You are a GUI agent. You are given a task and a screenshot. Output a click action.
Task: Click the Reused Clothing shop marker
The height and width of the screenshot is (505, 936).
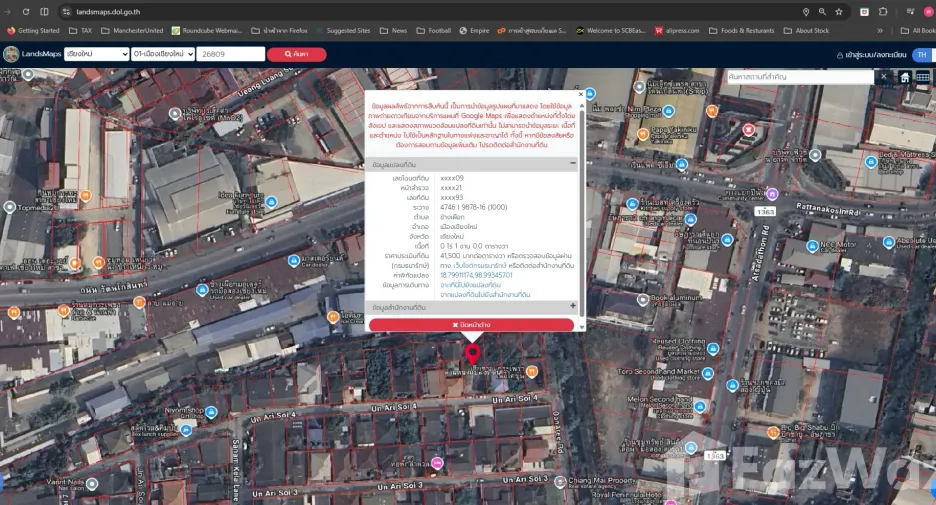tap(713, 349)
